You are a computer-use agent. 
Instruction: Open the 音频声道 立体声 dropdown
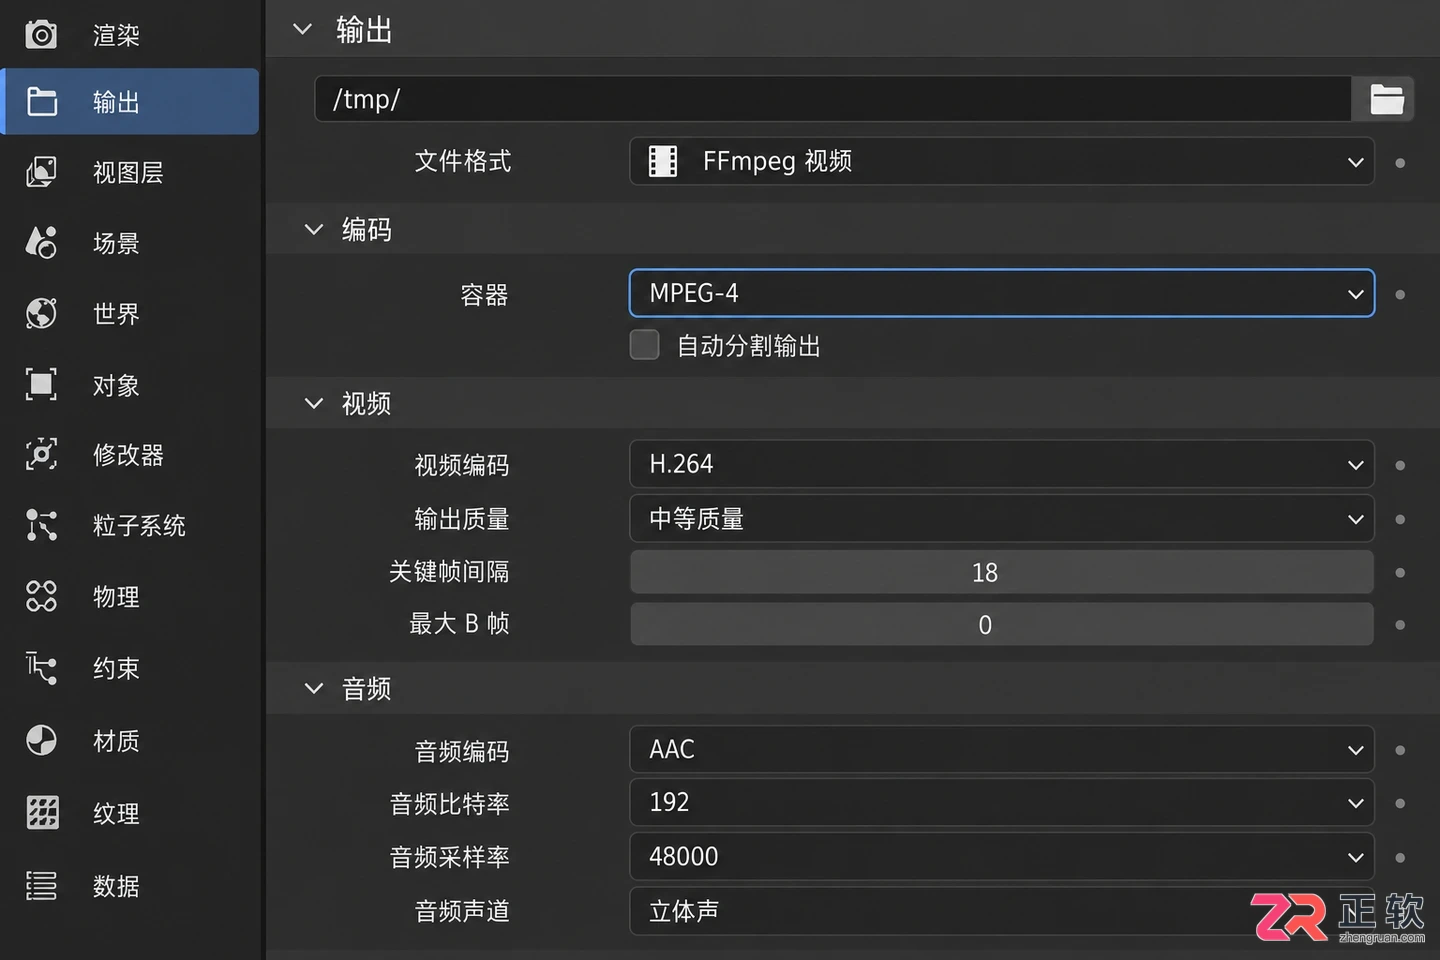[x=1002, y=911]
